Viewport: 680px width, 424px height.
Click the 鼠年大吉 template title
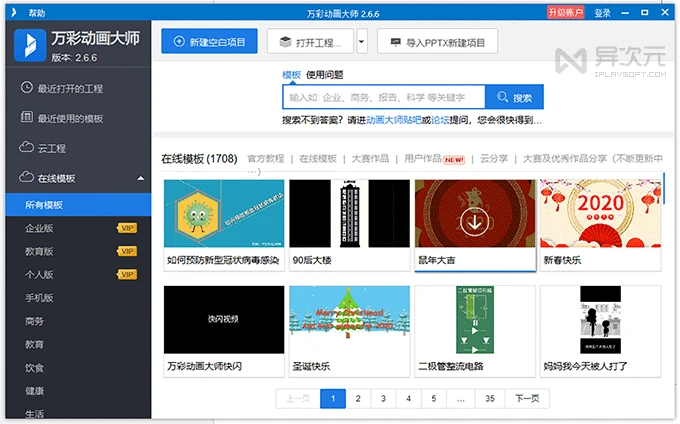tap(437, 260)
